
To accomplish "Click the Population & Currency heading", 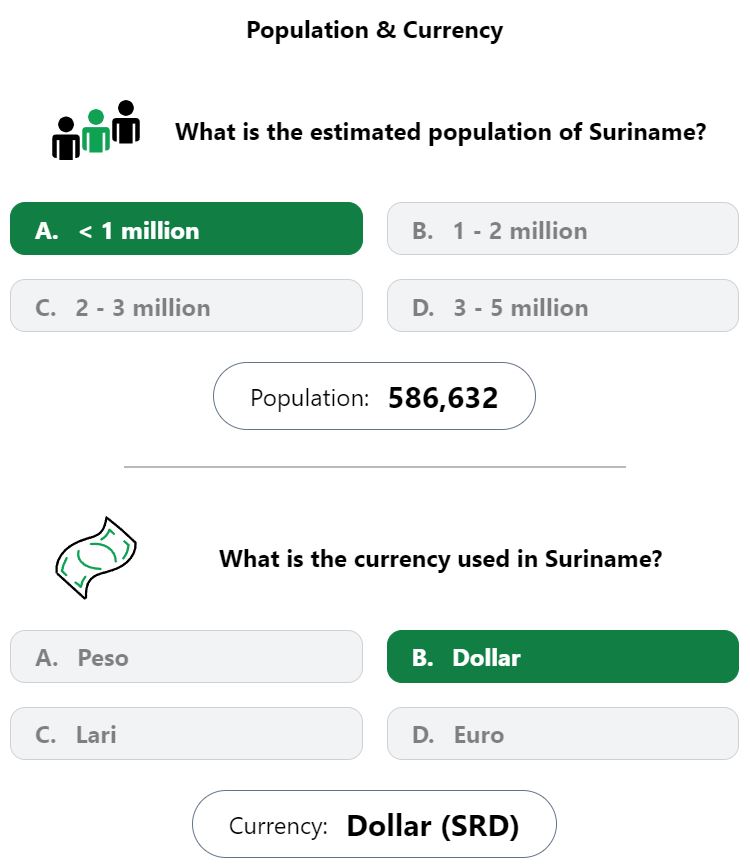I will (x=375, y=30).
